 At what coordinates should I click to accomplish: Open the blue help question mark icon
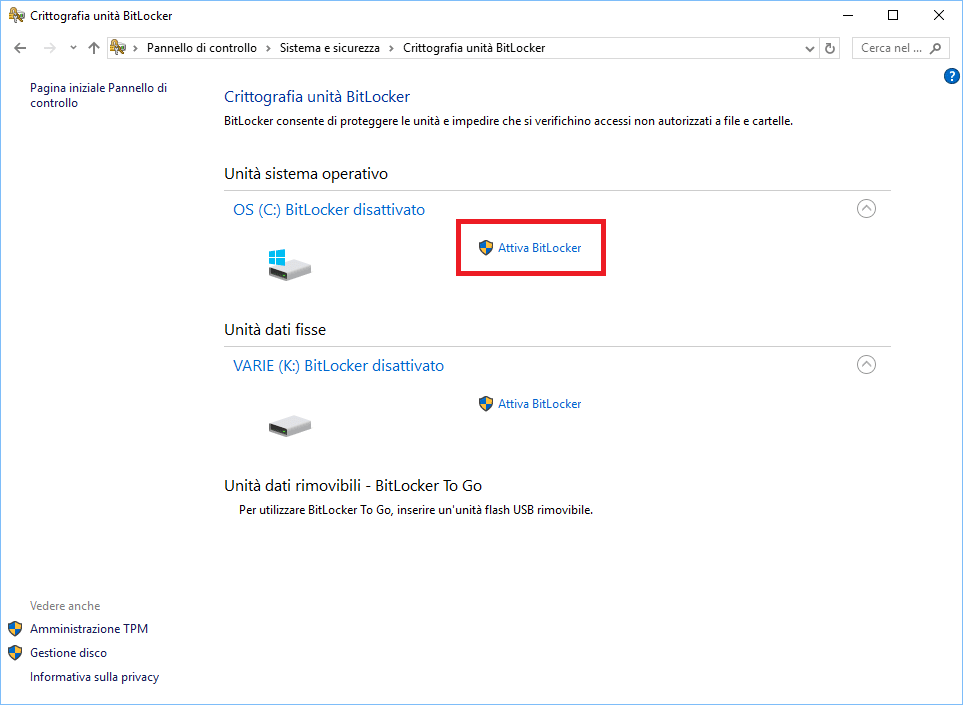(951, 77)
